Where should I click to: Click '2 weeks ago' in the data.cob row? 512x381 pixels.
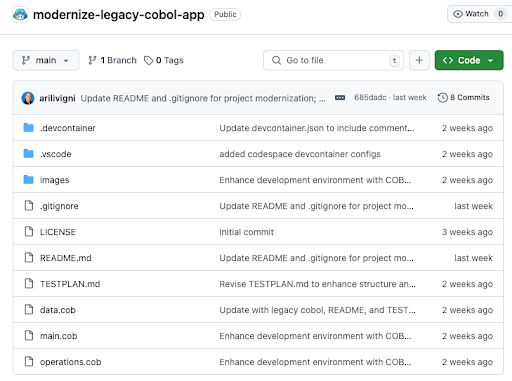coord(467,310)
